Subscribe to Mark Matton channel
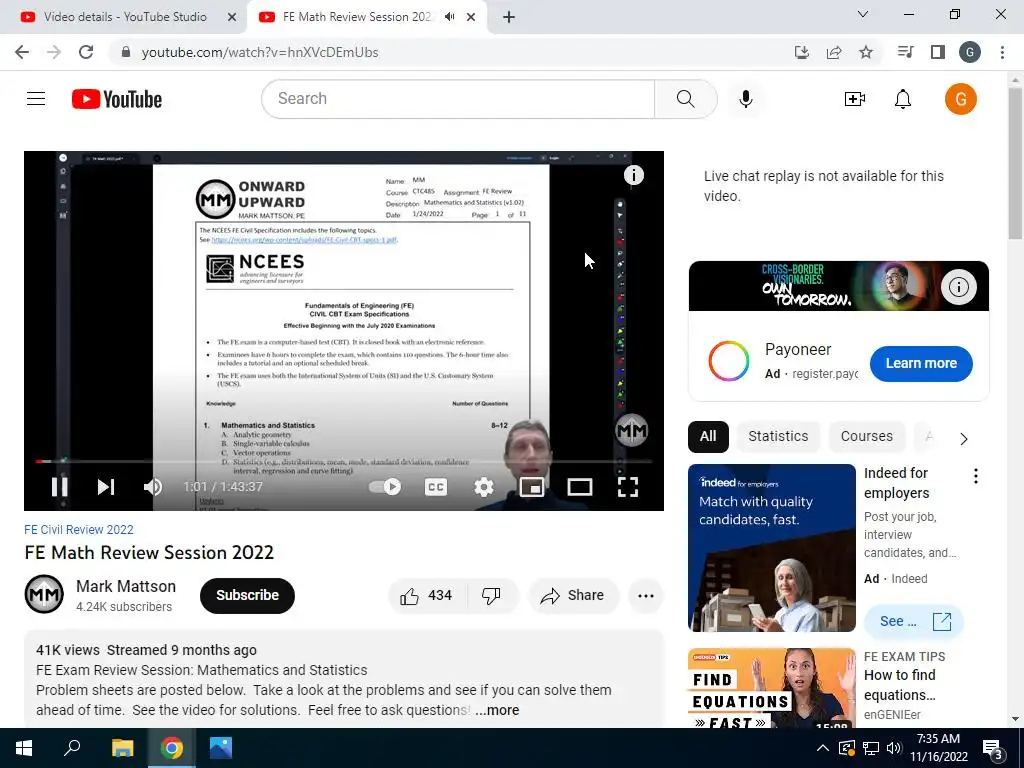Viewport: 1024px width, 768px height. 248,596
